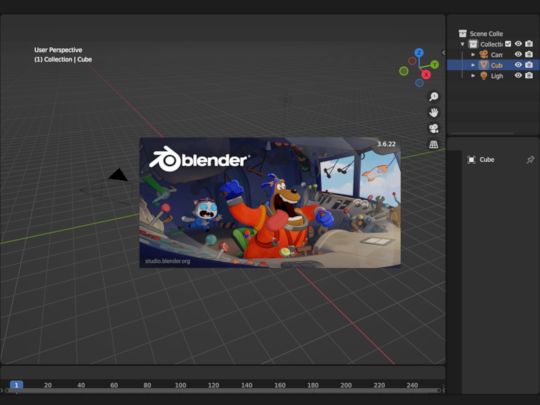Click the current frame 1 marker

(x=16, y=385)
